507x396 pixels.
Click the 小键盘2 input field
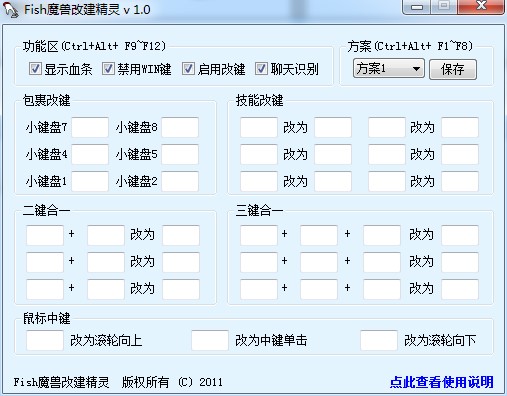(180, 181)
